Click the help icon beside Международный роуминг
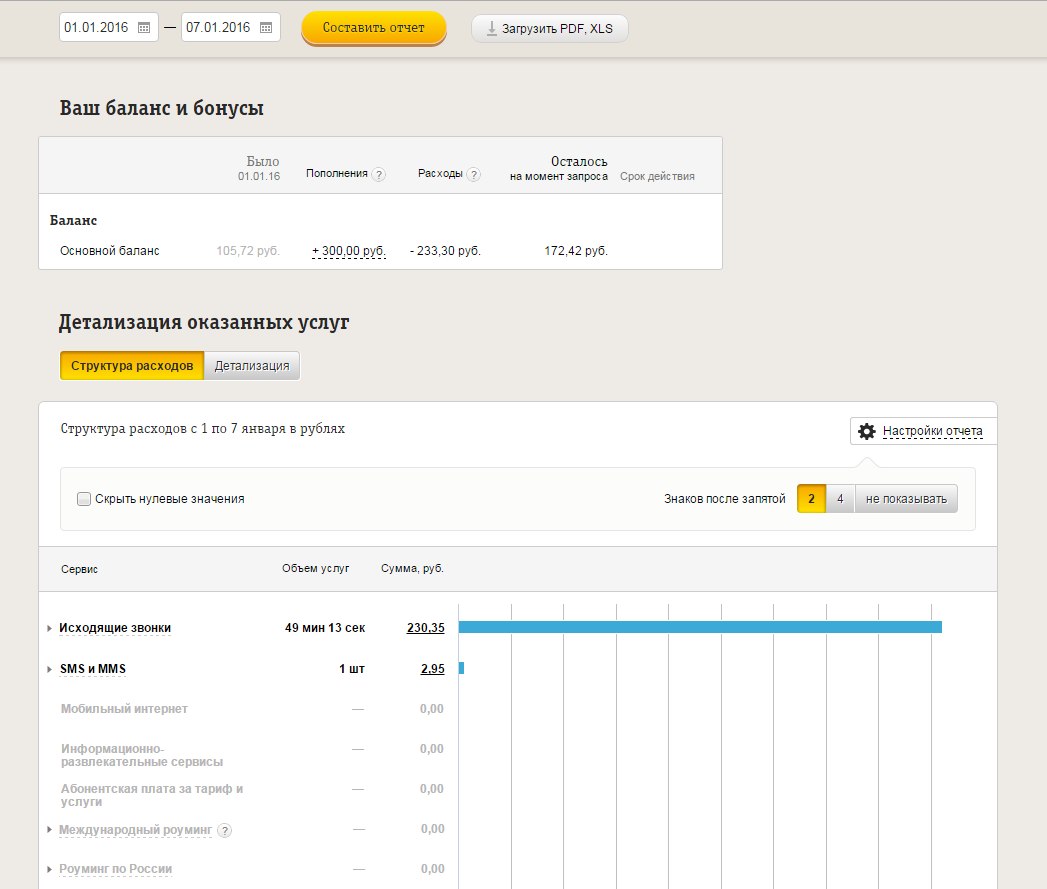1047x889 pixels. coord(225,830)
